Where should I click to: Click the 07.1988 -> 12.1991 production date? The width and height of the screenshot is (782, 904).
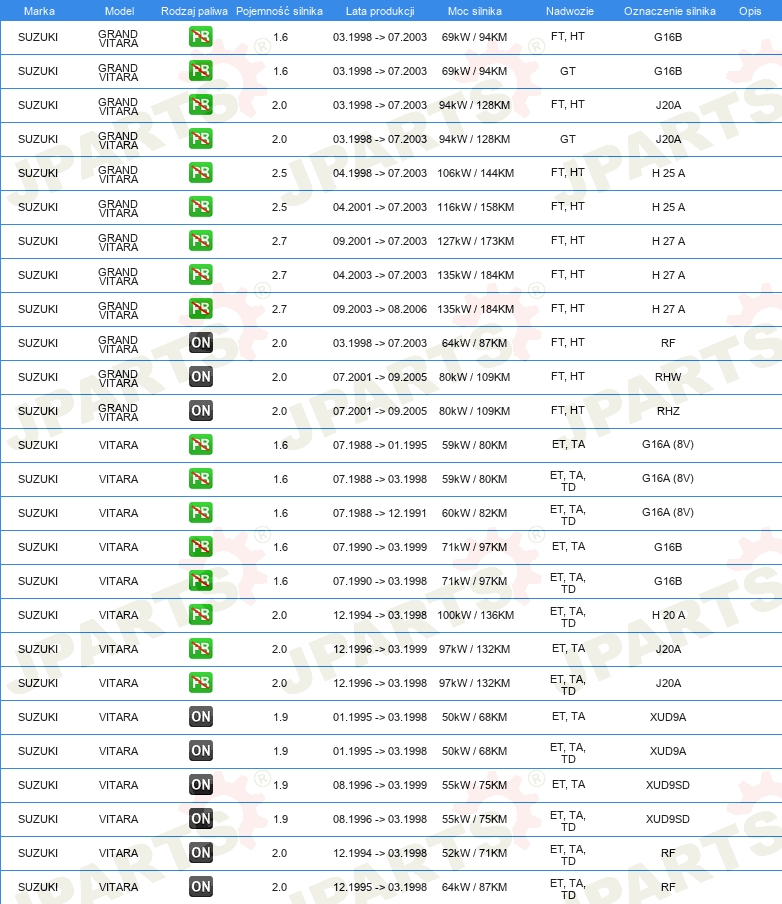coord(379,513)
